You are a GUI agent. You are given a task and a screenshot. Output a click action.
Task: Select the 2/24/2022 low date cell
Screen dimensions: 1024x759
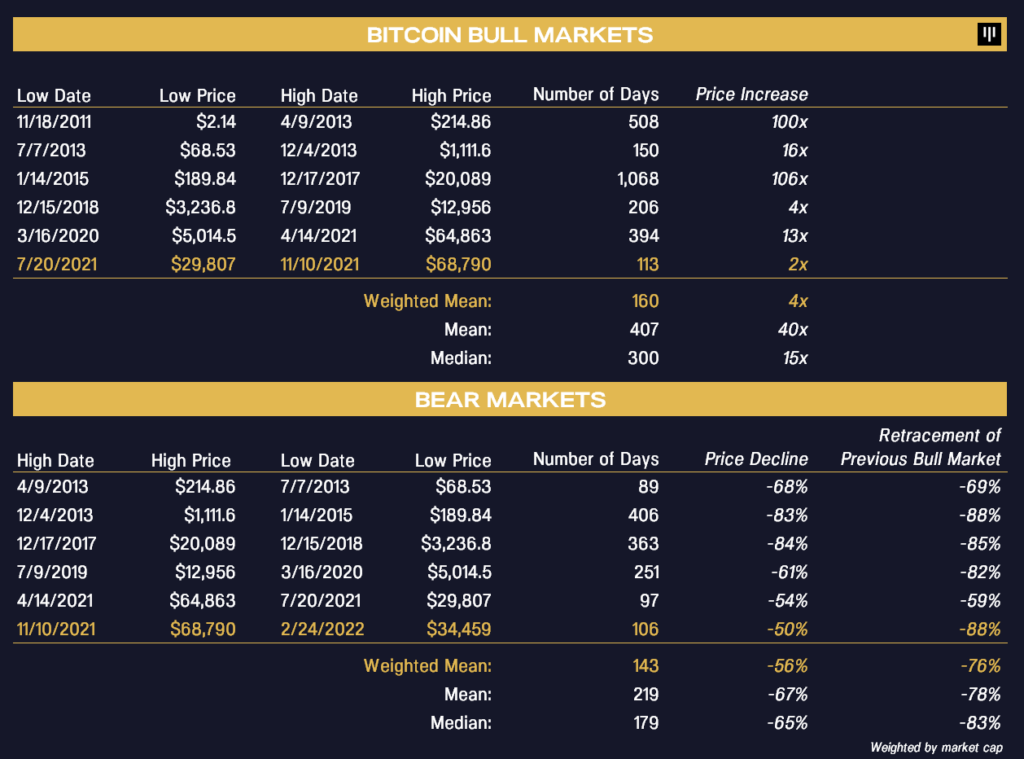tap(322, 630)
